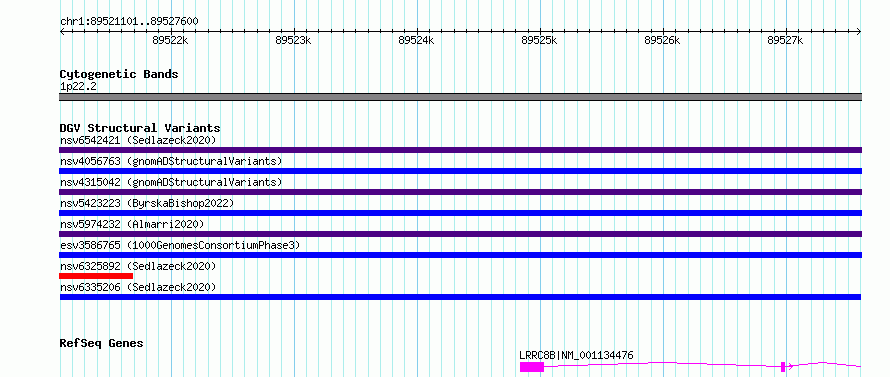Screen dimensions: 890x377
Task: Click the purple bar under nsv4315042
Action: point(460,192)
